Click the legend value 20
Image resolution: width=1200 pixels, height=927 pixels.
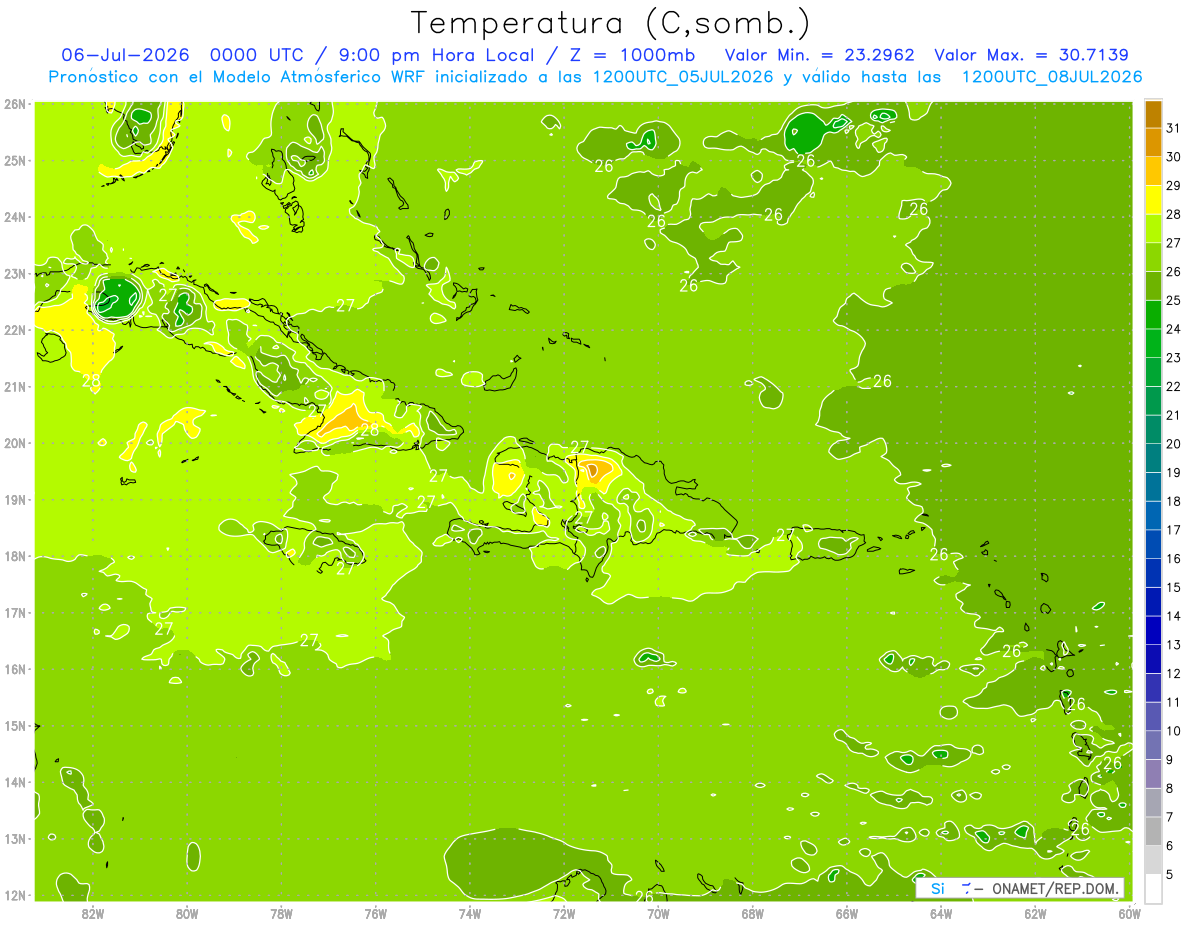(x=1174, y=444)
